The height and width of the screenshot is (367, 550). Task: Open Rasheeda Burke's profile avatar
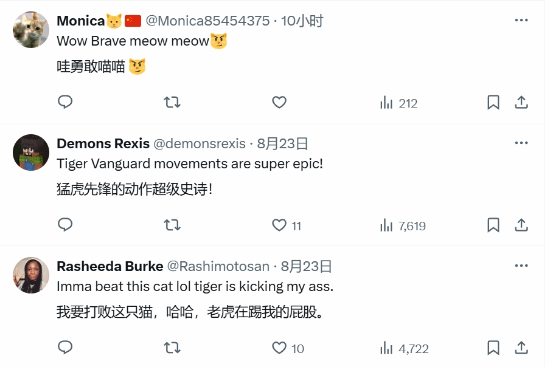tap(31, 275)
